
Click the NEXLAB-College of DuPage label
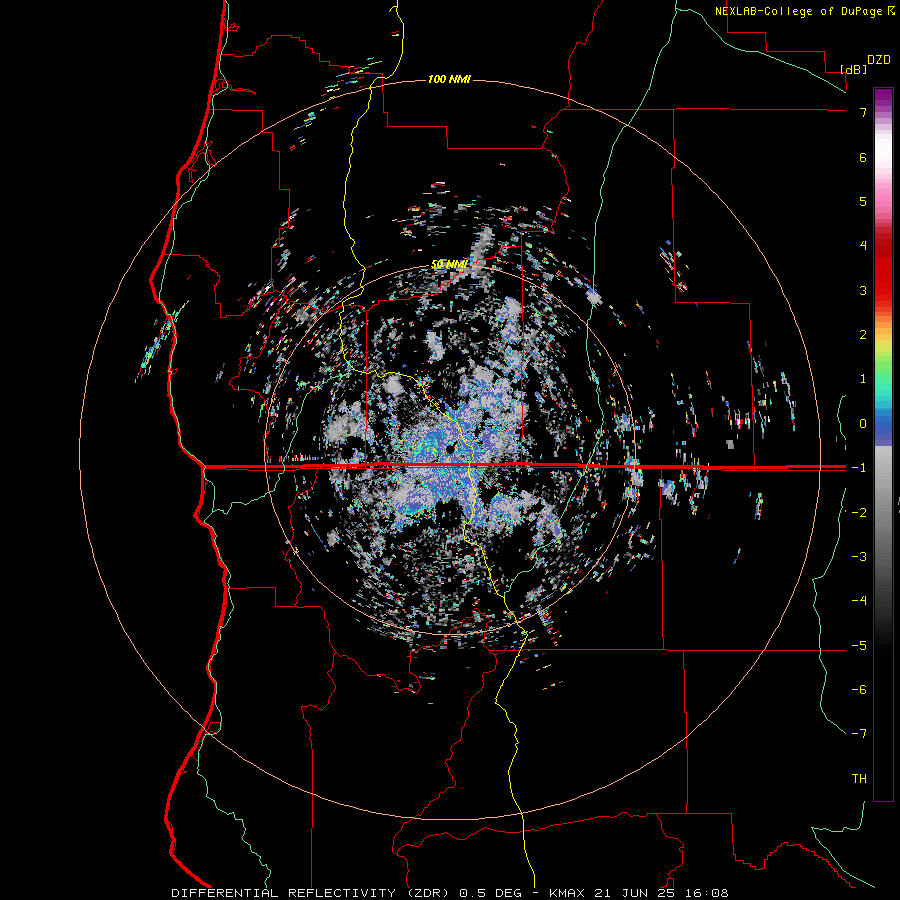click(x=798, y=11)
